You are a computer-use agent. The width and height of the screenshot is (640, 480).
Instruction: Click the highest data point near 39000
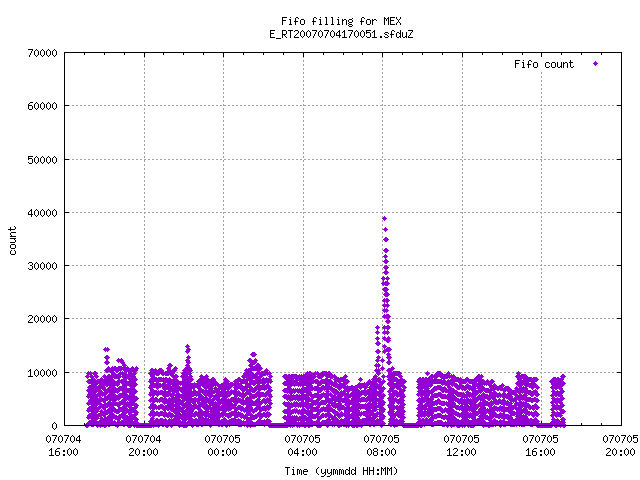point(384,218)
